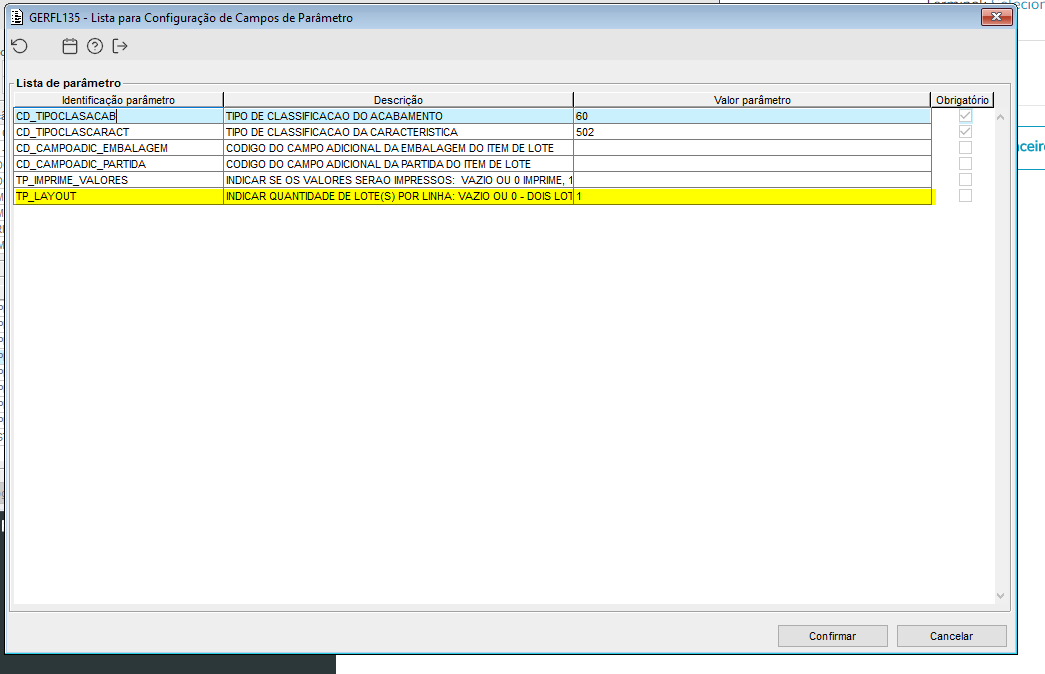The height and width of the screenshot is (674, 1045).
Task: Select the CD_CAMPOADIC_PARTIDA cell
Action: [119, 164]
